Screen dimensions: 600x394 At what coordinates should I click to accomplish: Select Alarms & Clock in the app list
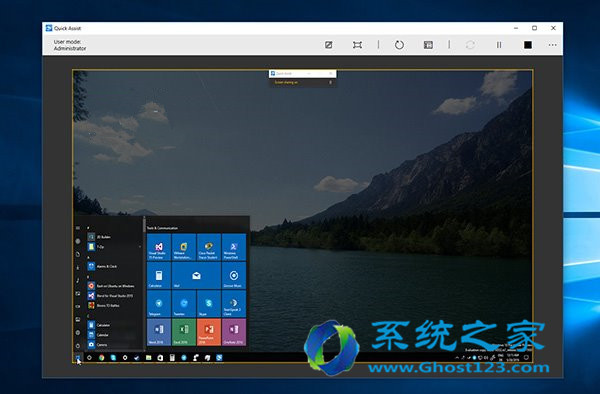(x=103, y=266)
